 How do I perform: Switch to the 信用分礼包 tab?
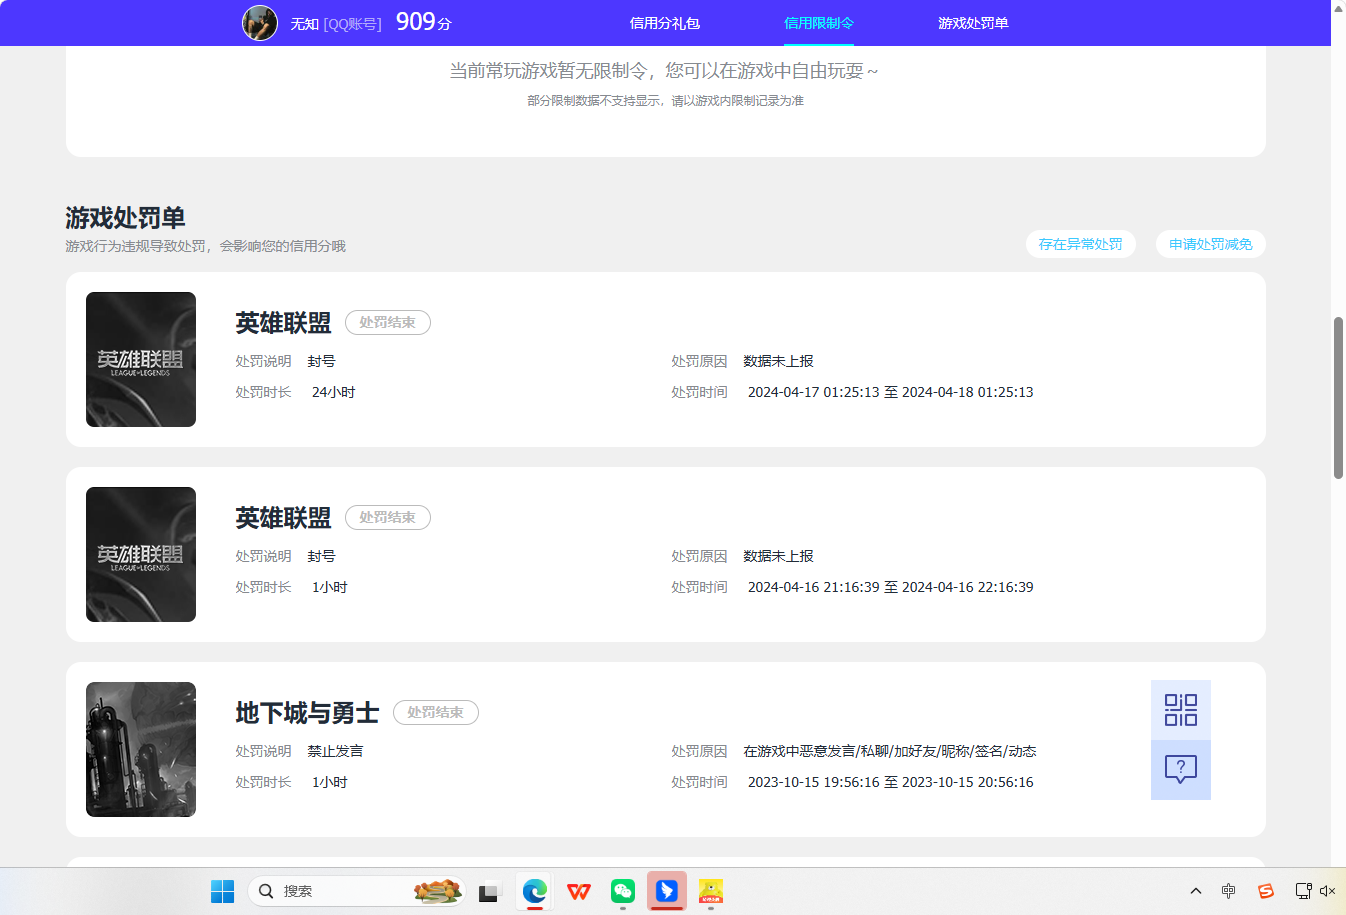(665, 23)
